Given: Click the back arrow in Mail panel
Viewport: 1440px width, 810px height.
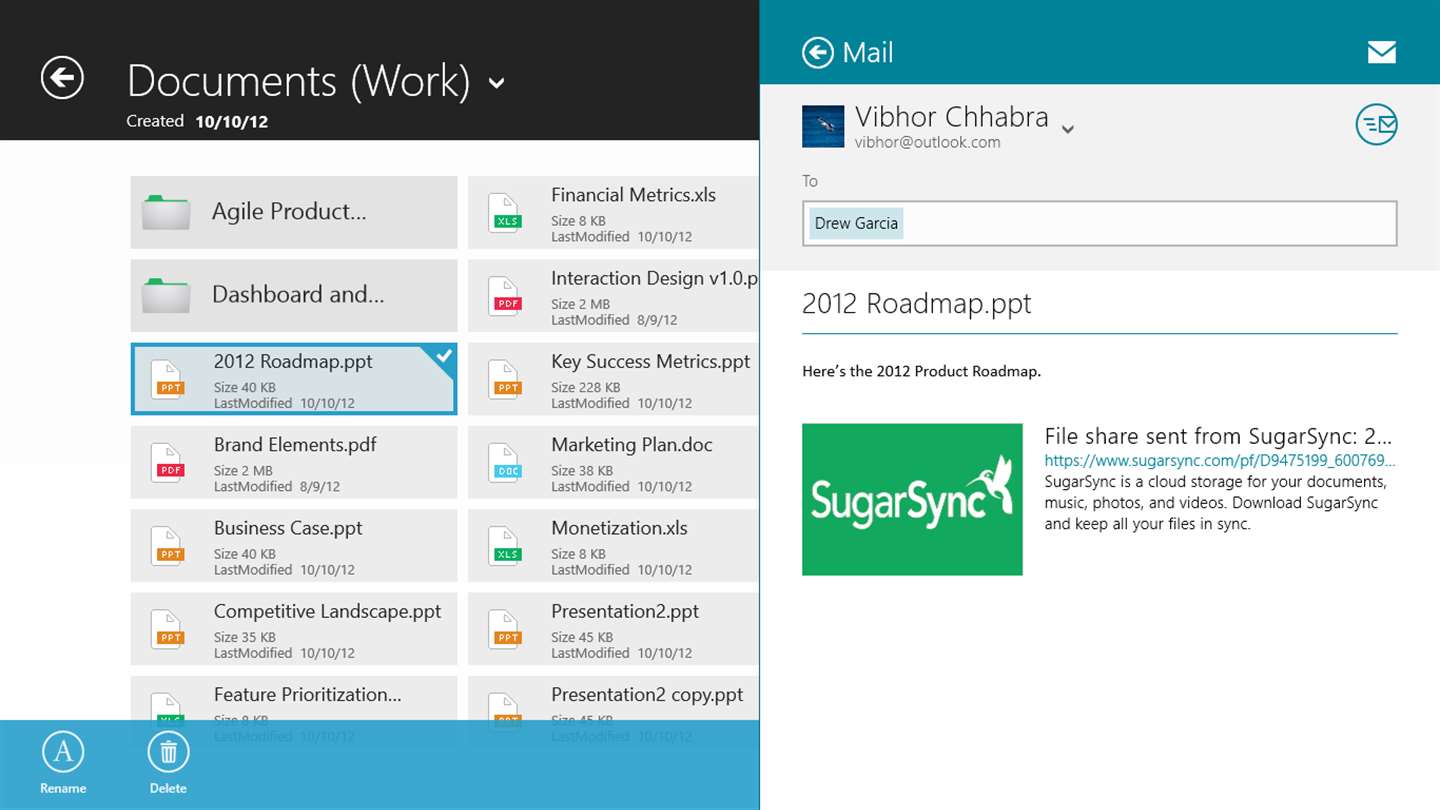Looking at the screenshot, I should (818, 53).
